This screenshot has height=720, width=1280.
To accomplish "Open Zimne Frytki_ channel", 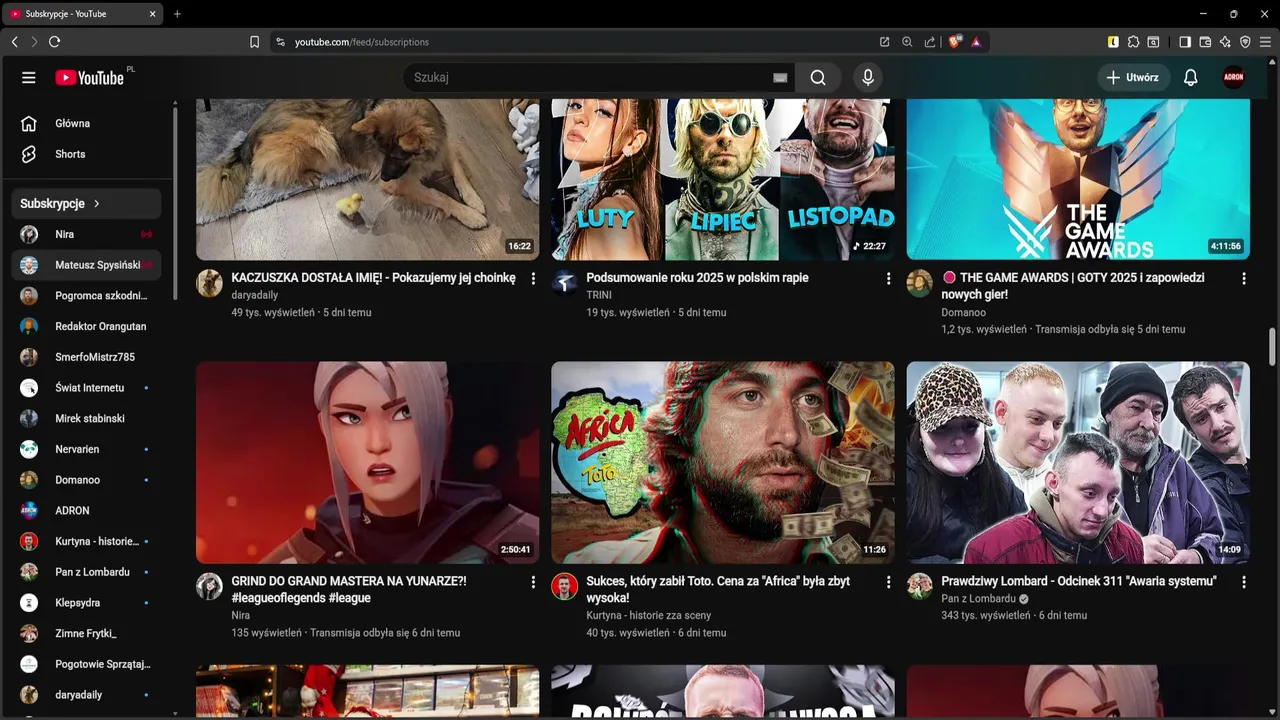I will [86, 633].
